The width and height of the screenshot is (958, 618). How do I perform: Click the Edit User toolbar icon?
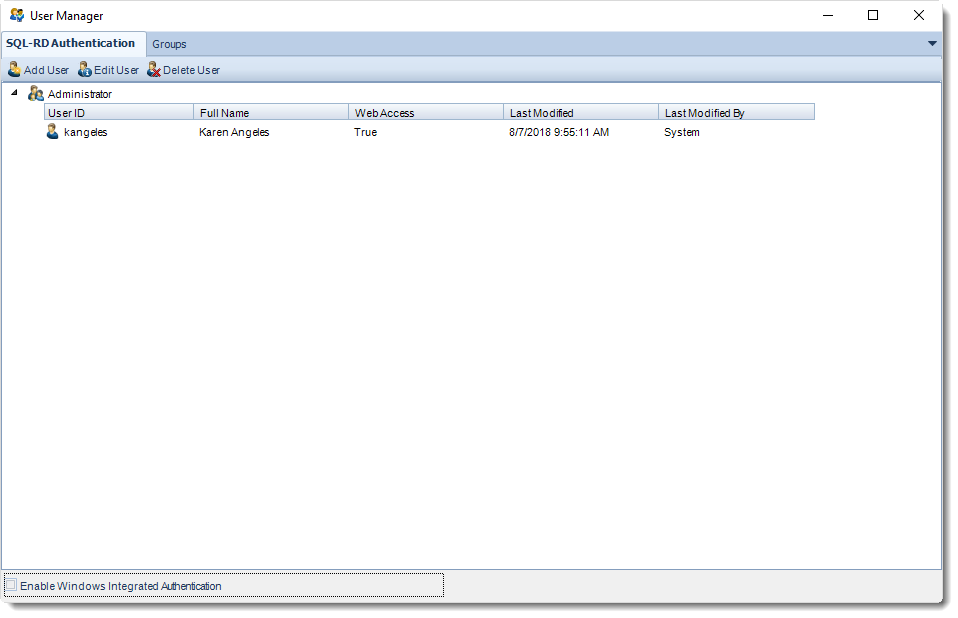(x=85, y=70)
